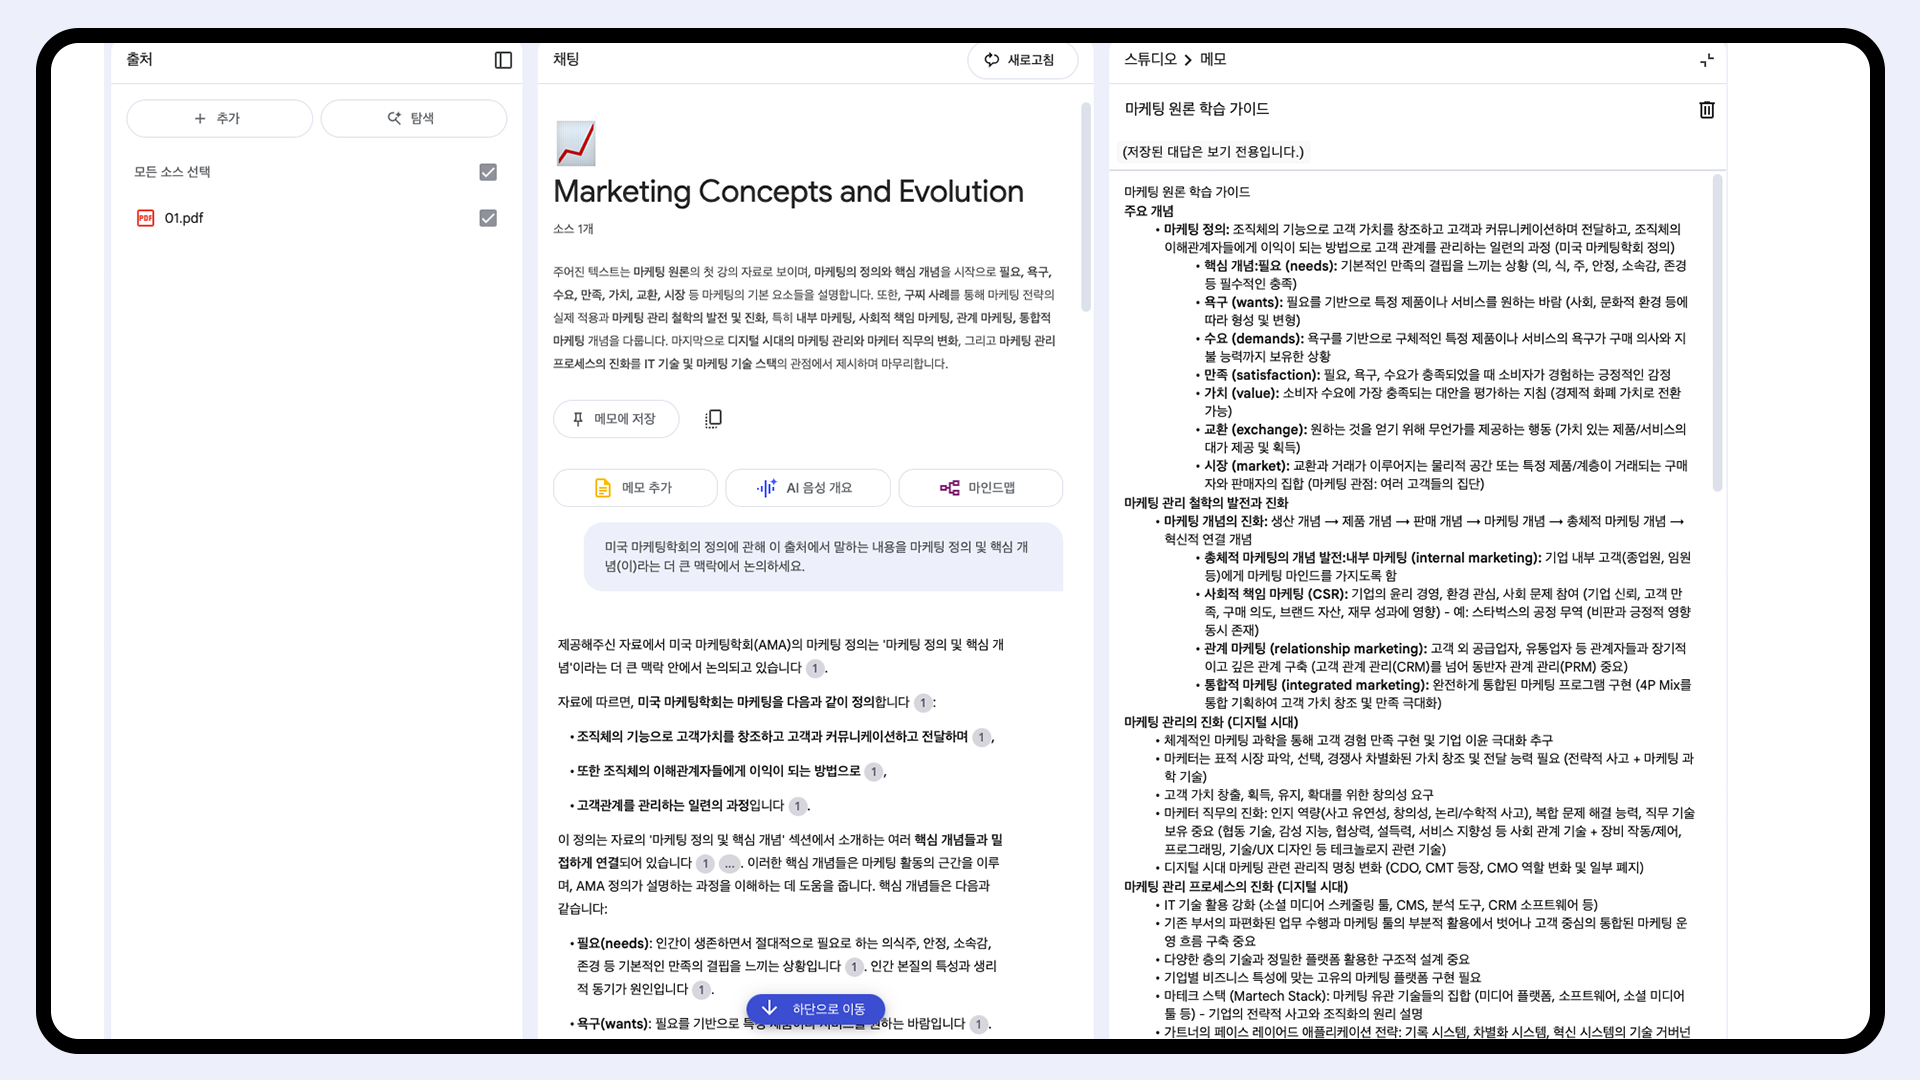The height and width of the screenshot is (1080, 1920).
Task: Click the 메모에 저장 pin button
Action: tap(615, 419)
